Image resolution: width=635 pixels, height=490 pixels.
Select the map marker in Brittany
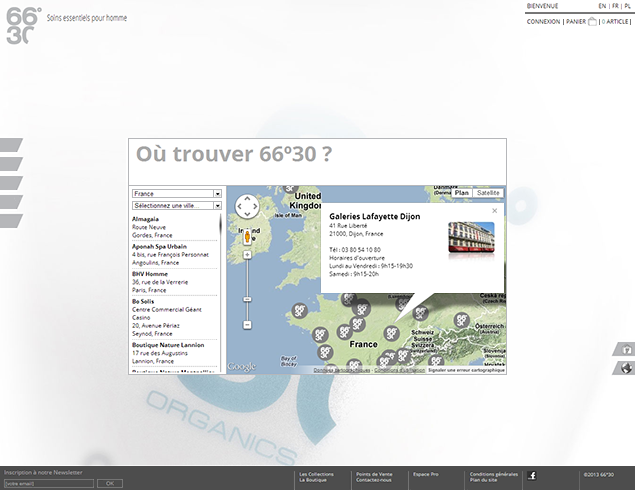coord(300,311)
